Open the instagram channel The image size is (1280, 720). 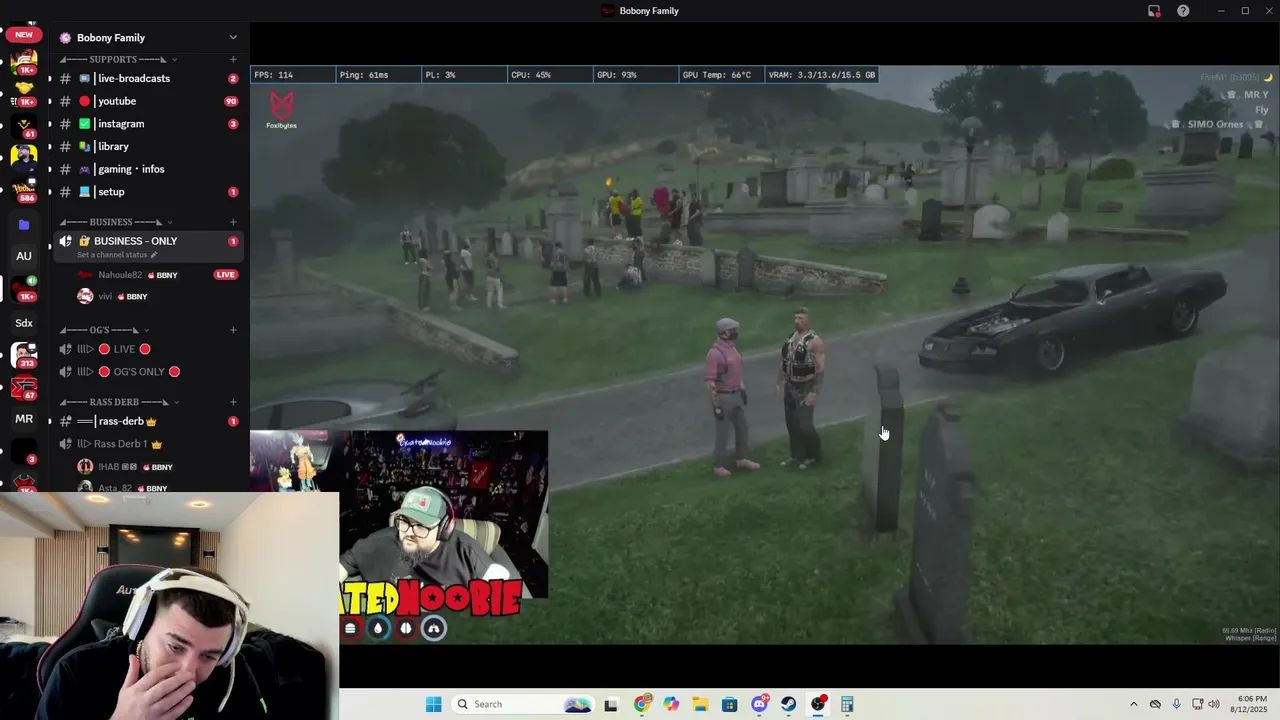[x=148, y=124]
